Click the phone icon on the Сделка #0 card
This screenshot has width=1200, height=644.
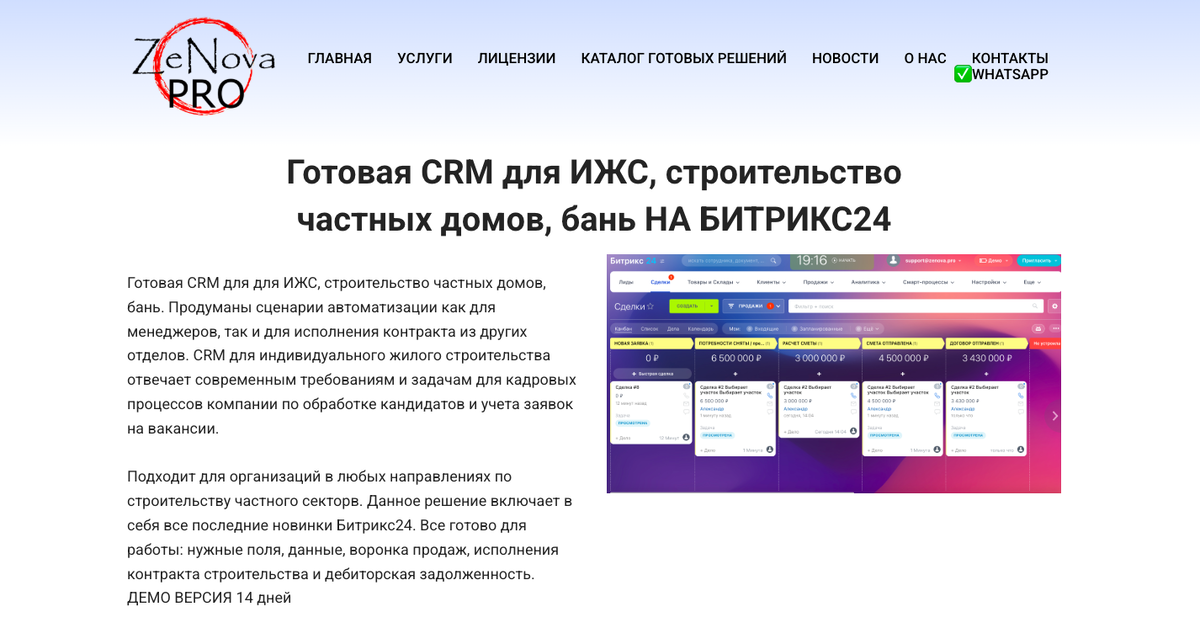pos(686,395)
